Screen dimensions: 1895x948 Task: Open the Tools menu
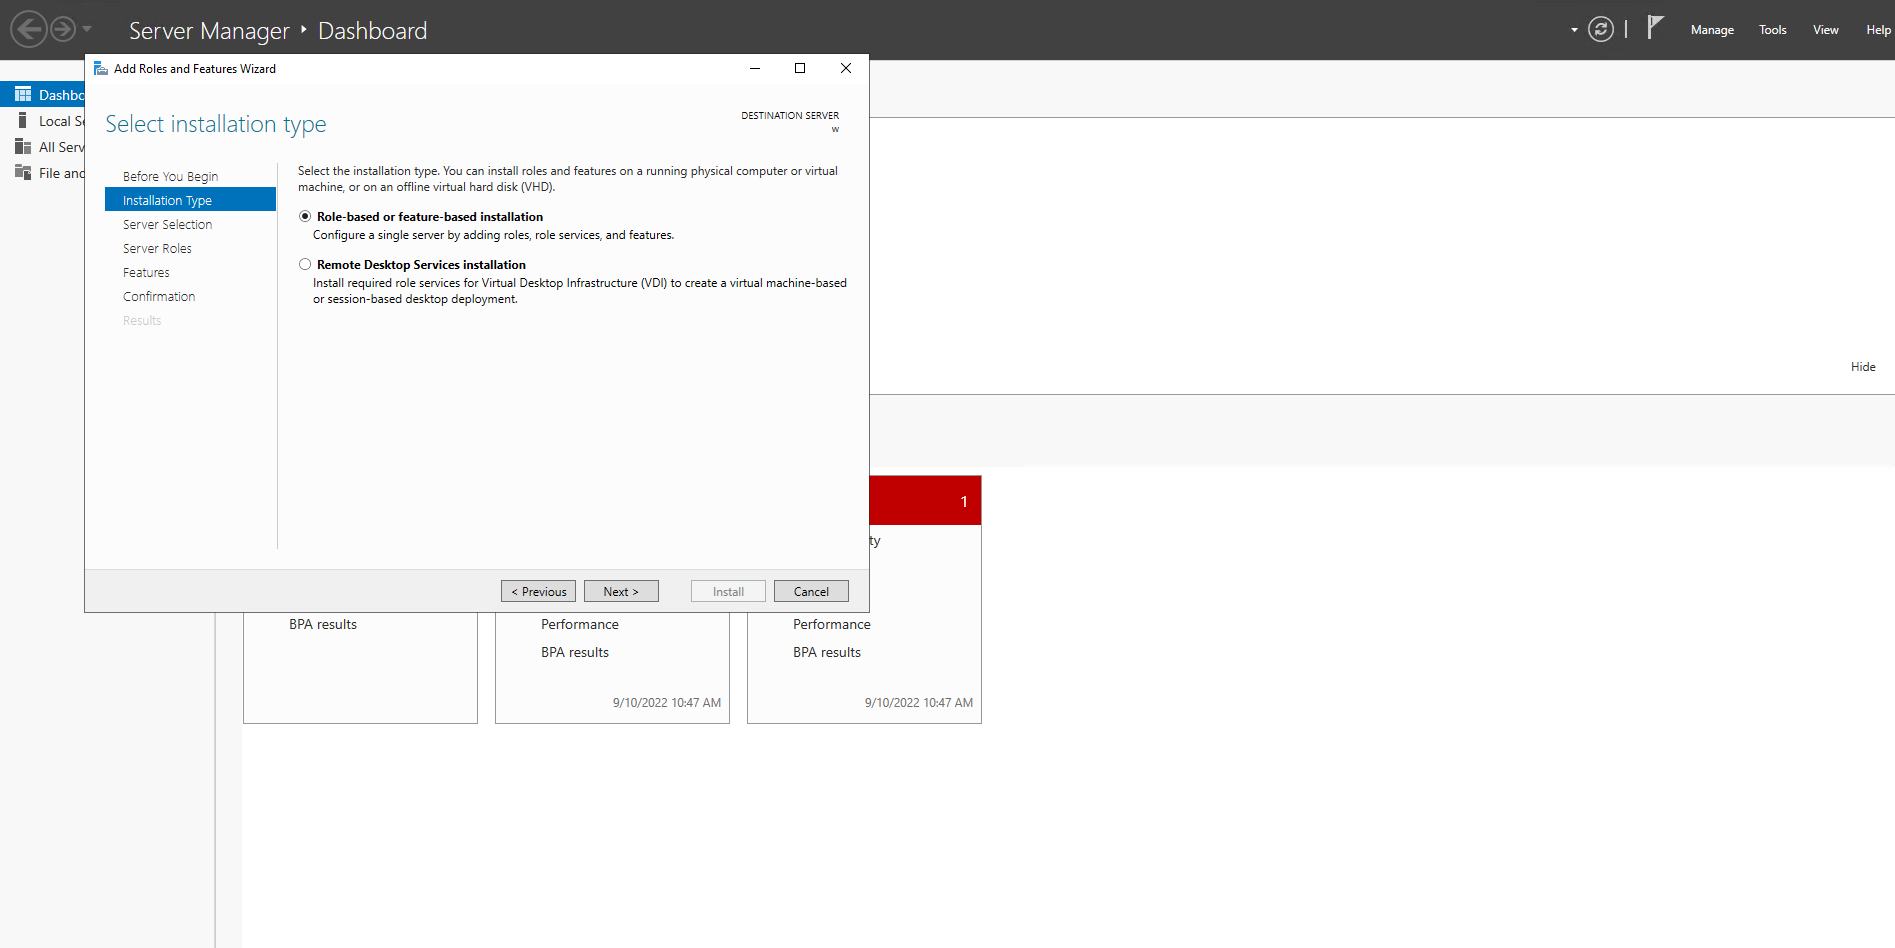coord(1772,30)
